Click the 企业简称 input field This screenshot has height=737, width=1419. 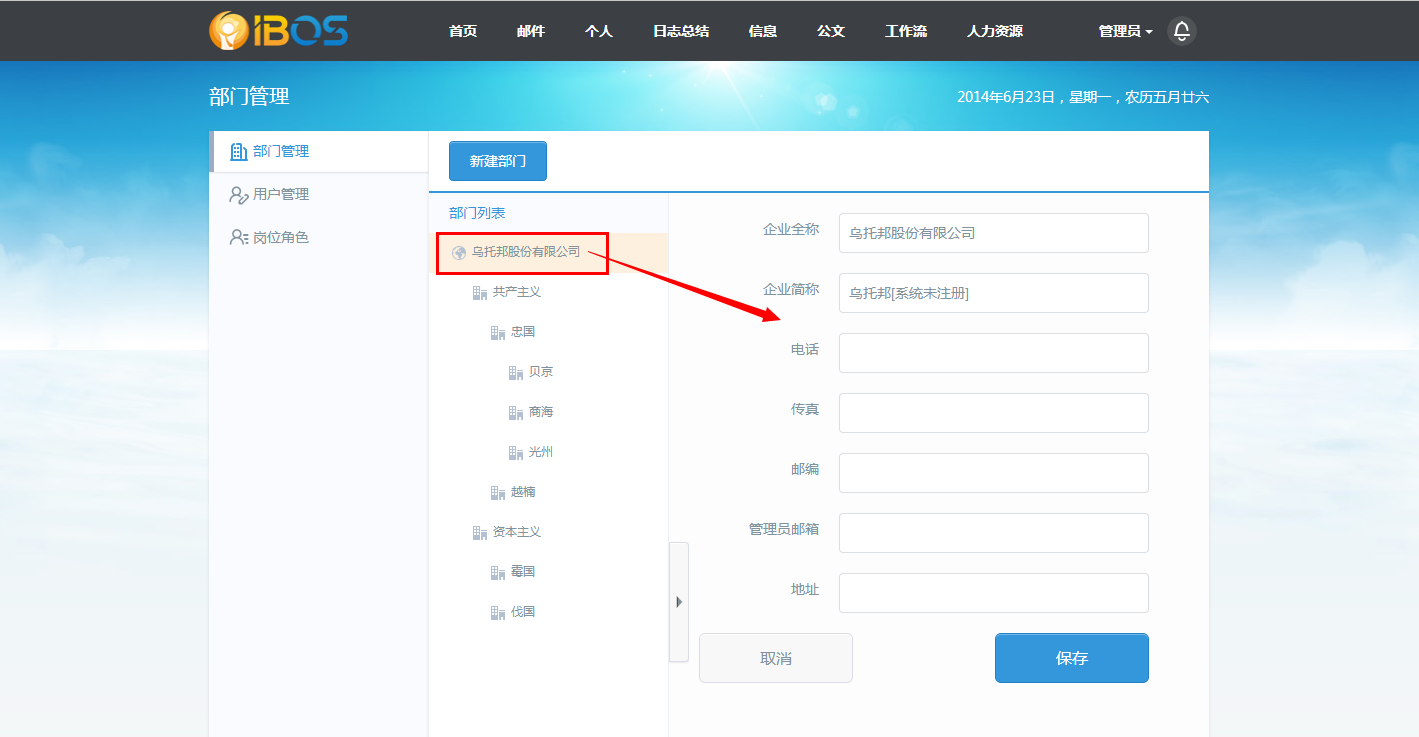point(994,293)
